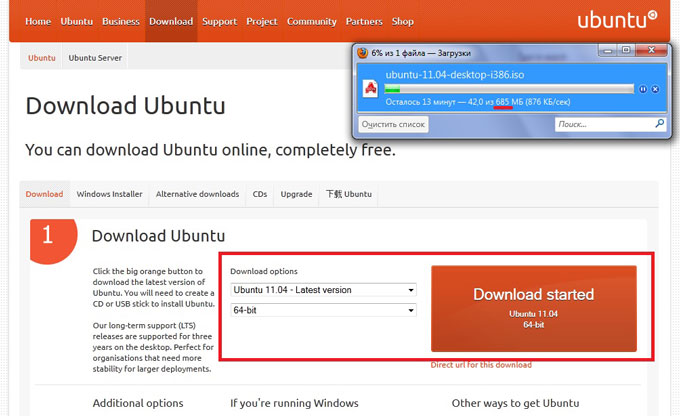Image resolution: width=680 pixels, height=416 pixels.
Task: Cancel the ubuntu-11.04 ISO download
Action: coord(655,89)
